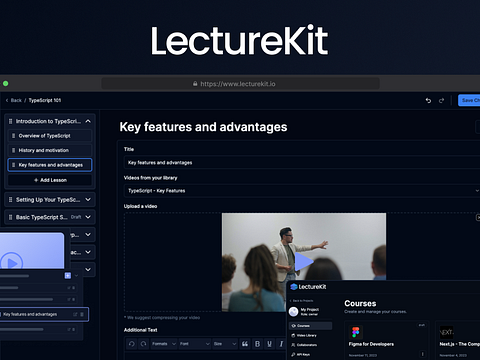Click the LectureKit logo in Courses panel
The width and height of the screenshot is (480, 360).
point(308,287)
